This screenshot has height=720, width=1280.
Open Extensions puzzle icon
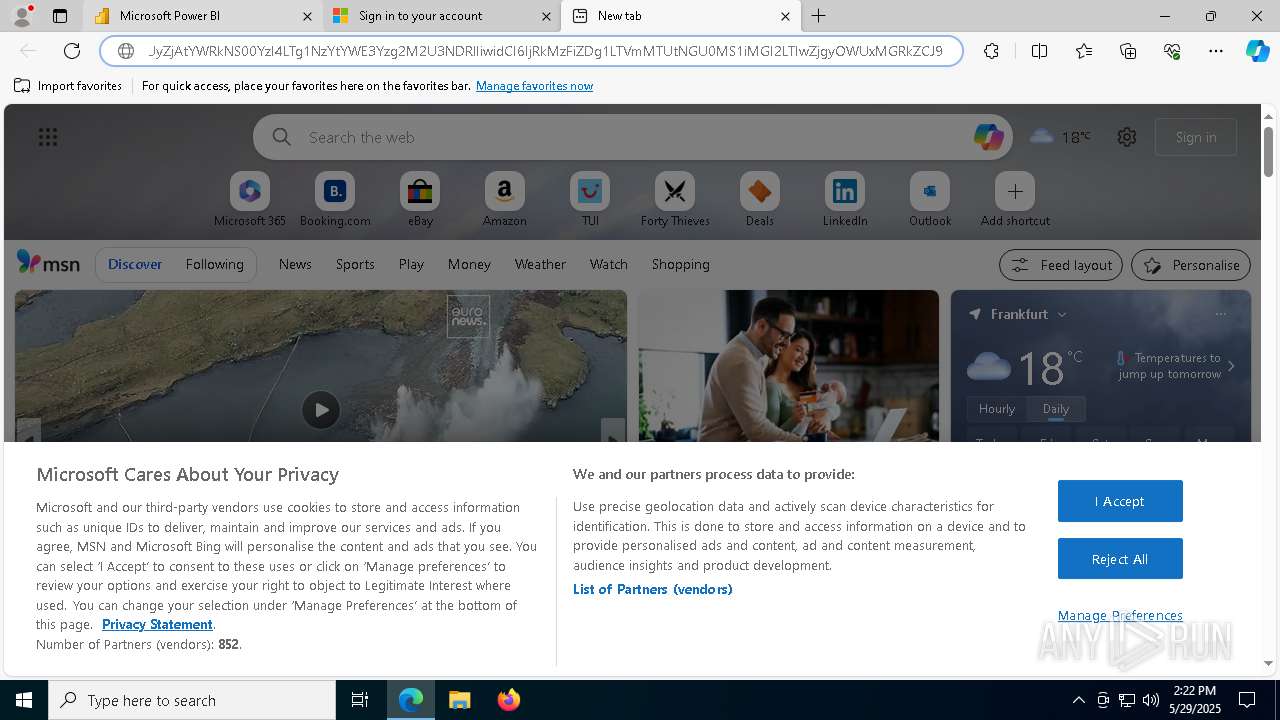point(991,51)
